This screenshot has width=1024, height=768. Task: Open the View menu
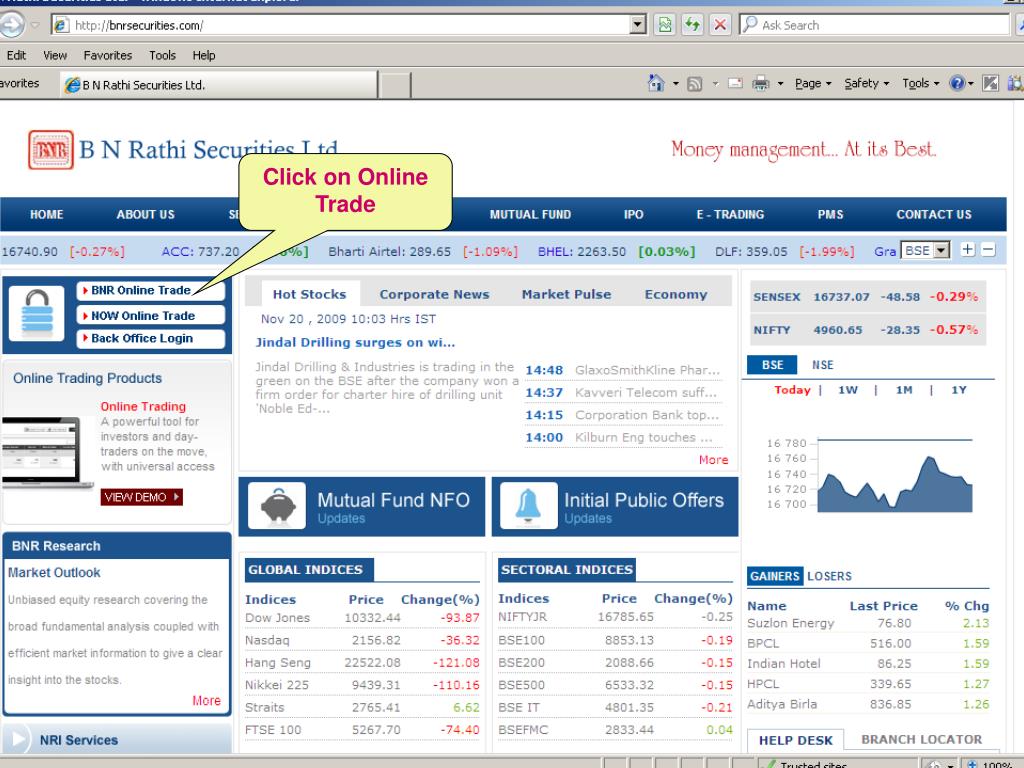(55, 56)
